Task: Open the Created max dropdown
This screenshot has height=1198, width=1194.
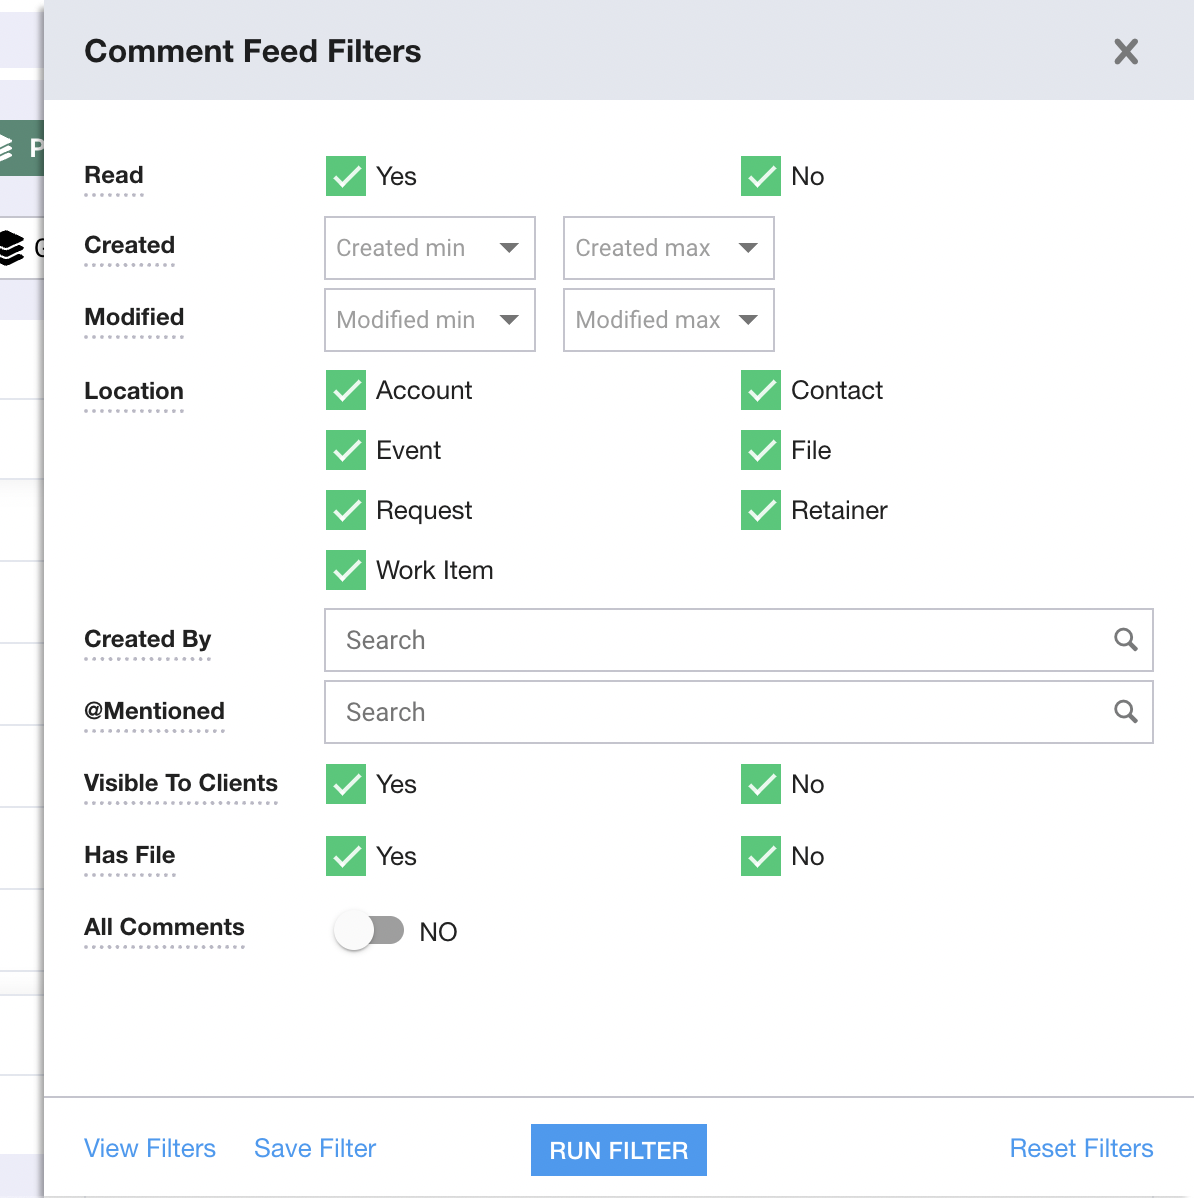Action: click(669, 248)
